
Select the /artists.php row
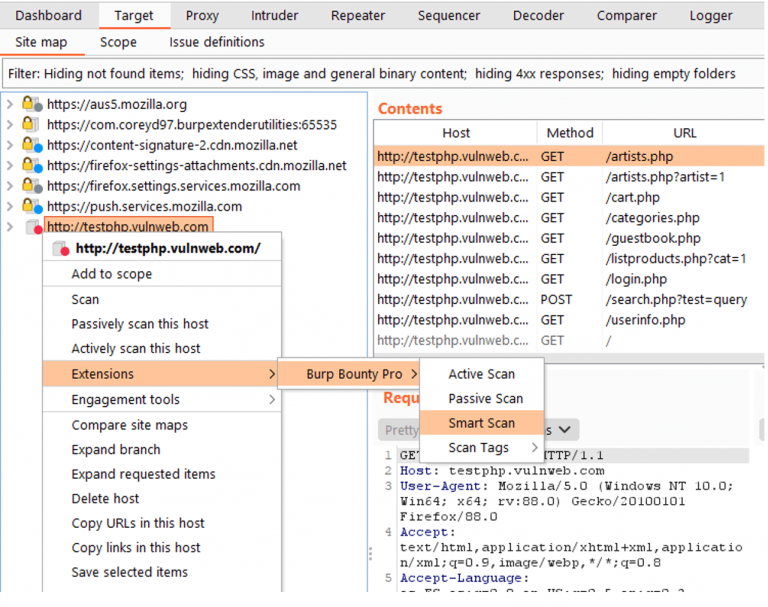pyautogui.click(x=569, y=156)
